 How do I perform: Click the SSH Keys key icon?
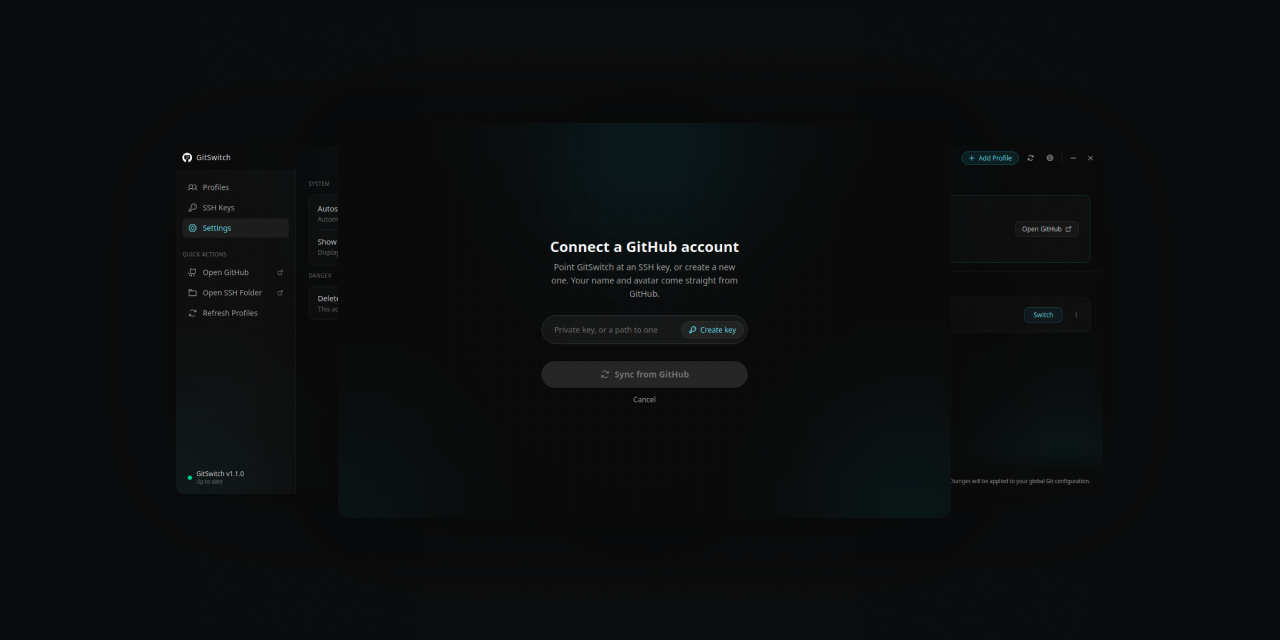pyautogui.click(x=193, y=208)
